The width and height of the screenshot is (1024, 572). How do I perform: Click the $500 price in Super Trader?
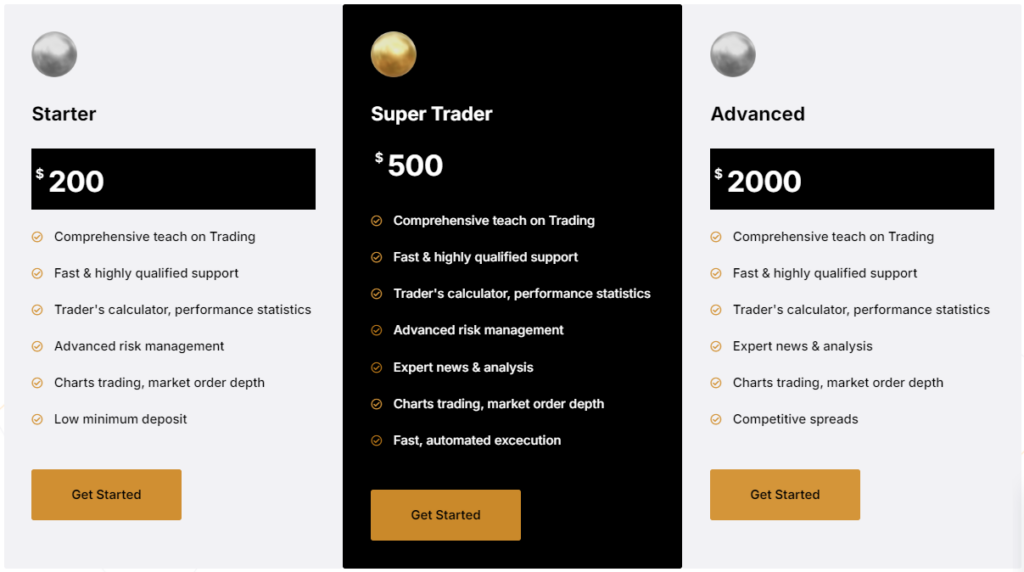pyautogui.click(x=410, y=166)
